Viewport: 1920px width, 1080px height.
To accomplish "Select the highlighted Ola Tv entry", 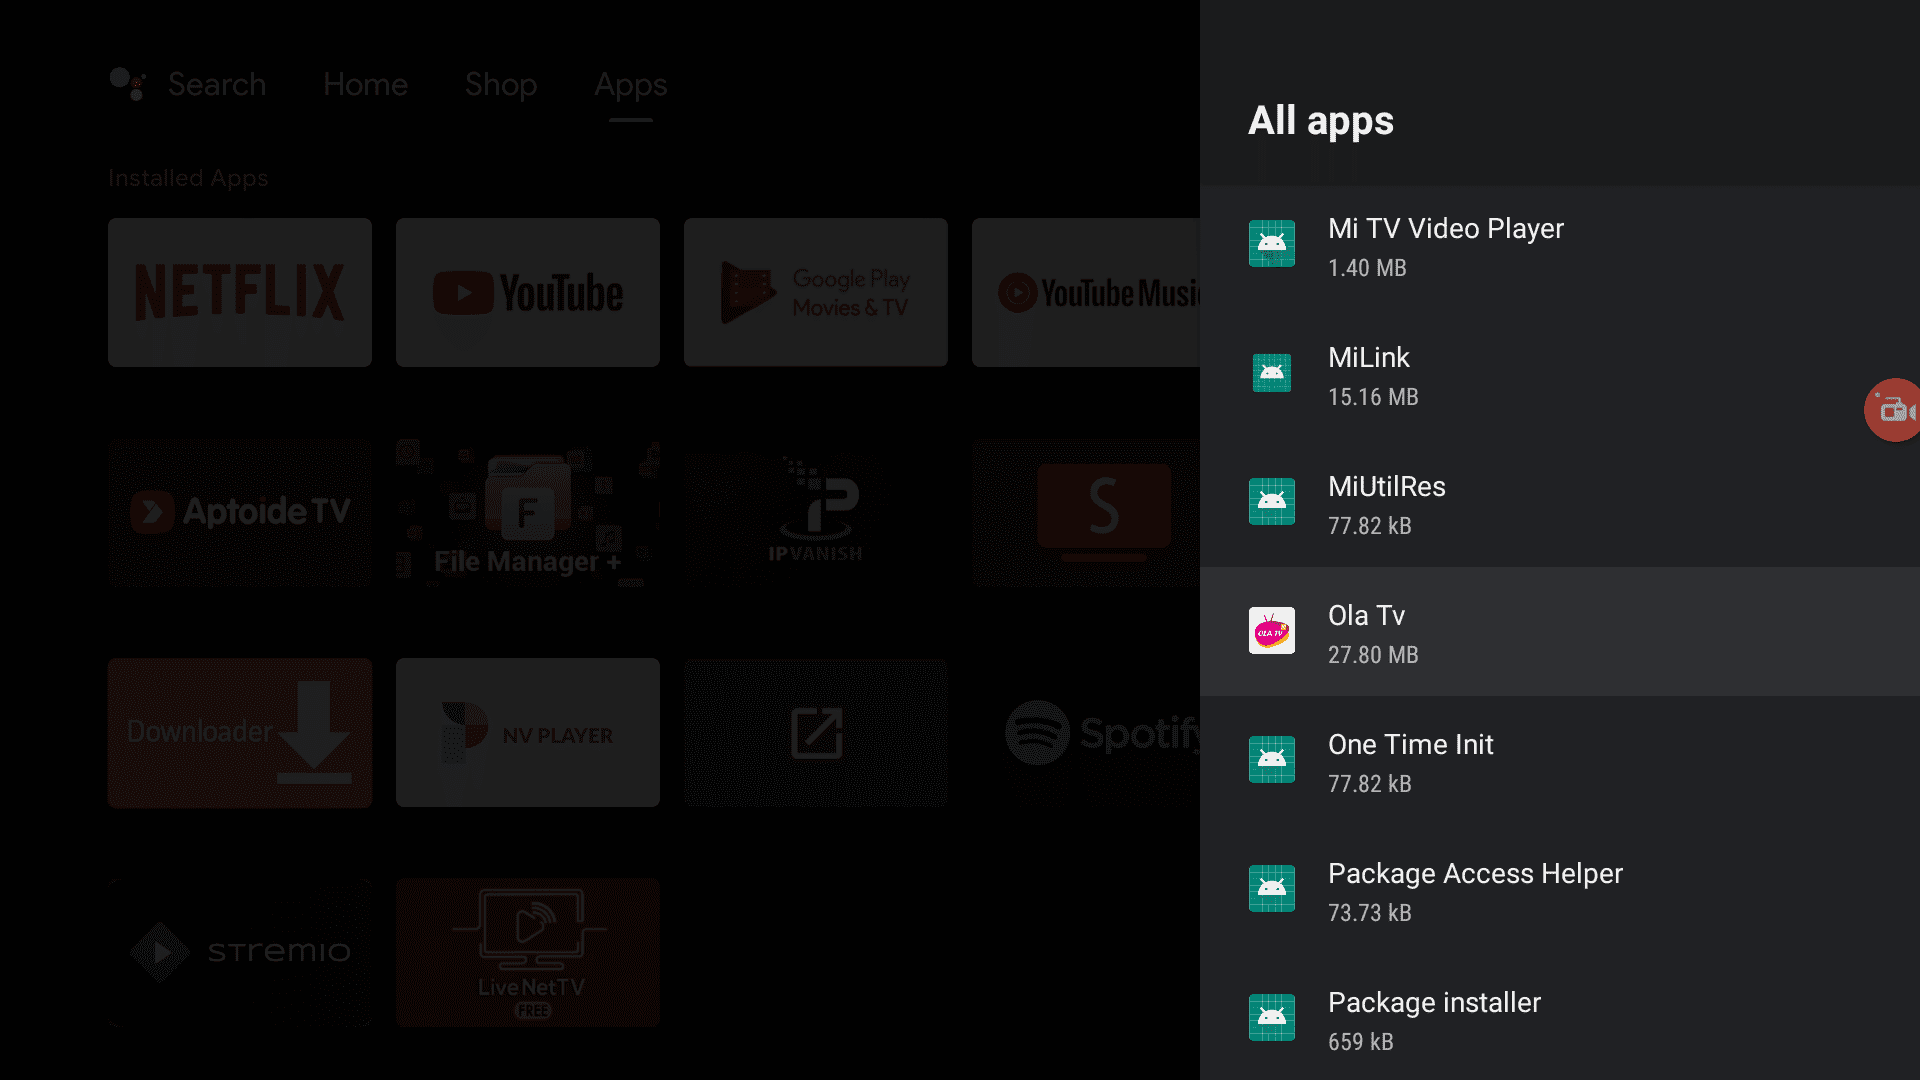I will 1560,631.
